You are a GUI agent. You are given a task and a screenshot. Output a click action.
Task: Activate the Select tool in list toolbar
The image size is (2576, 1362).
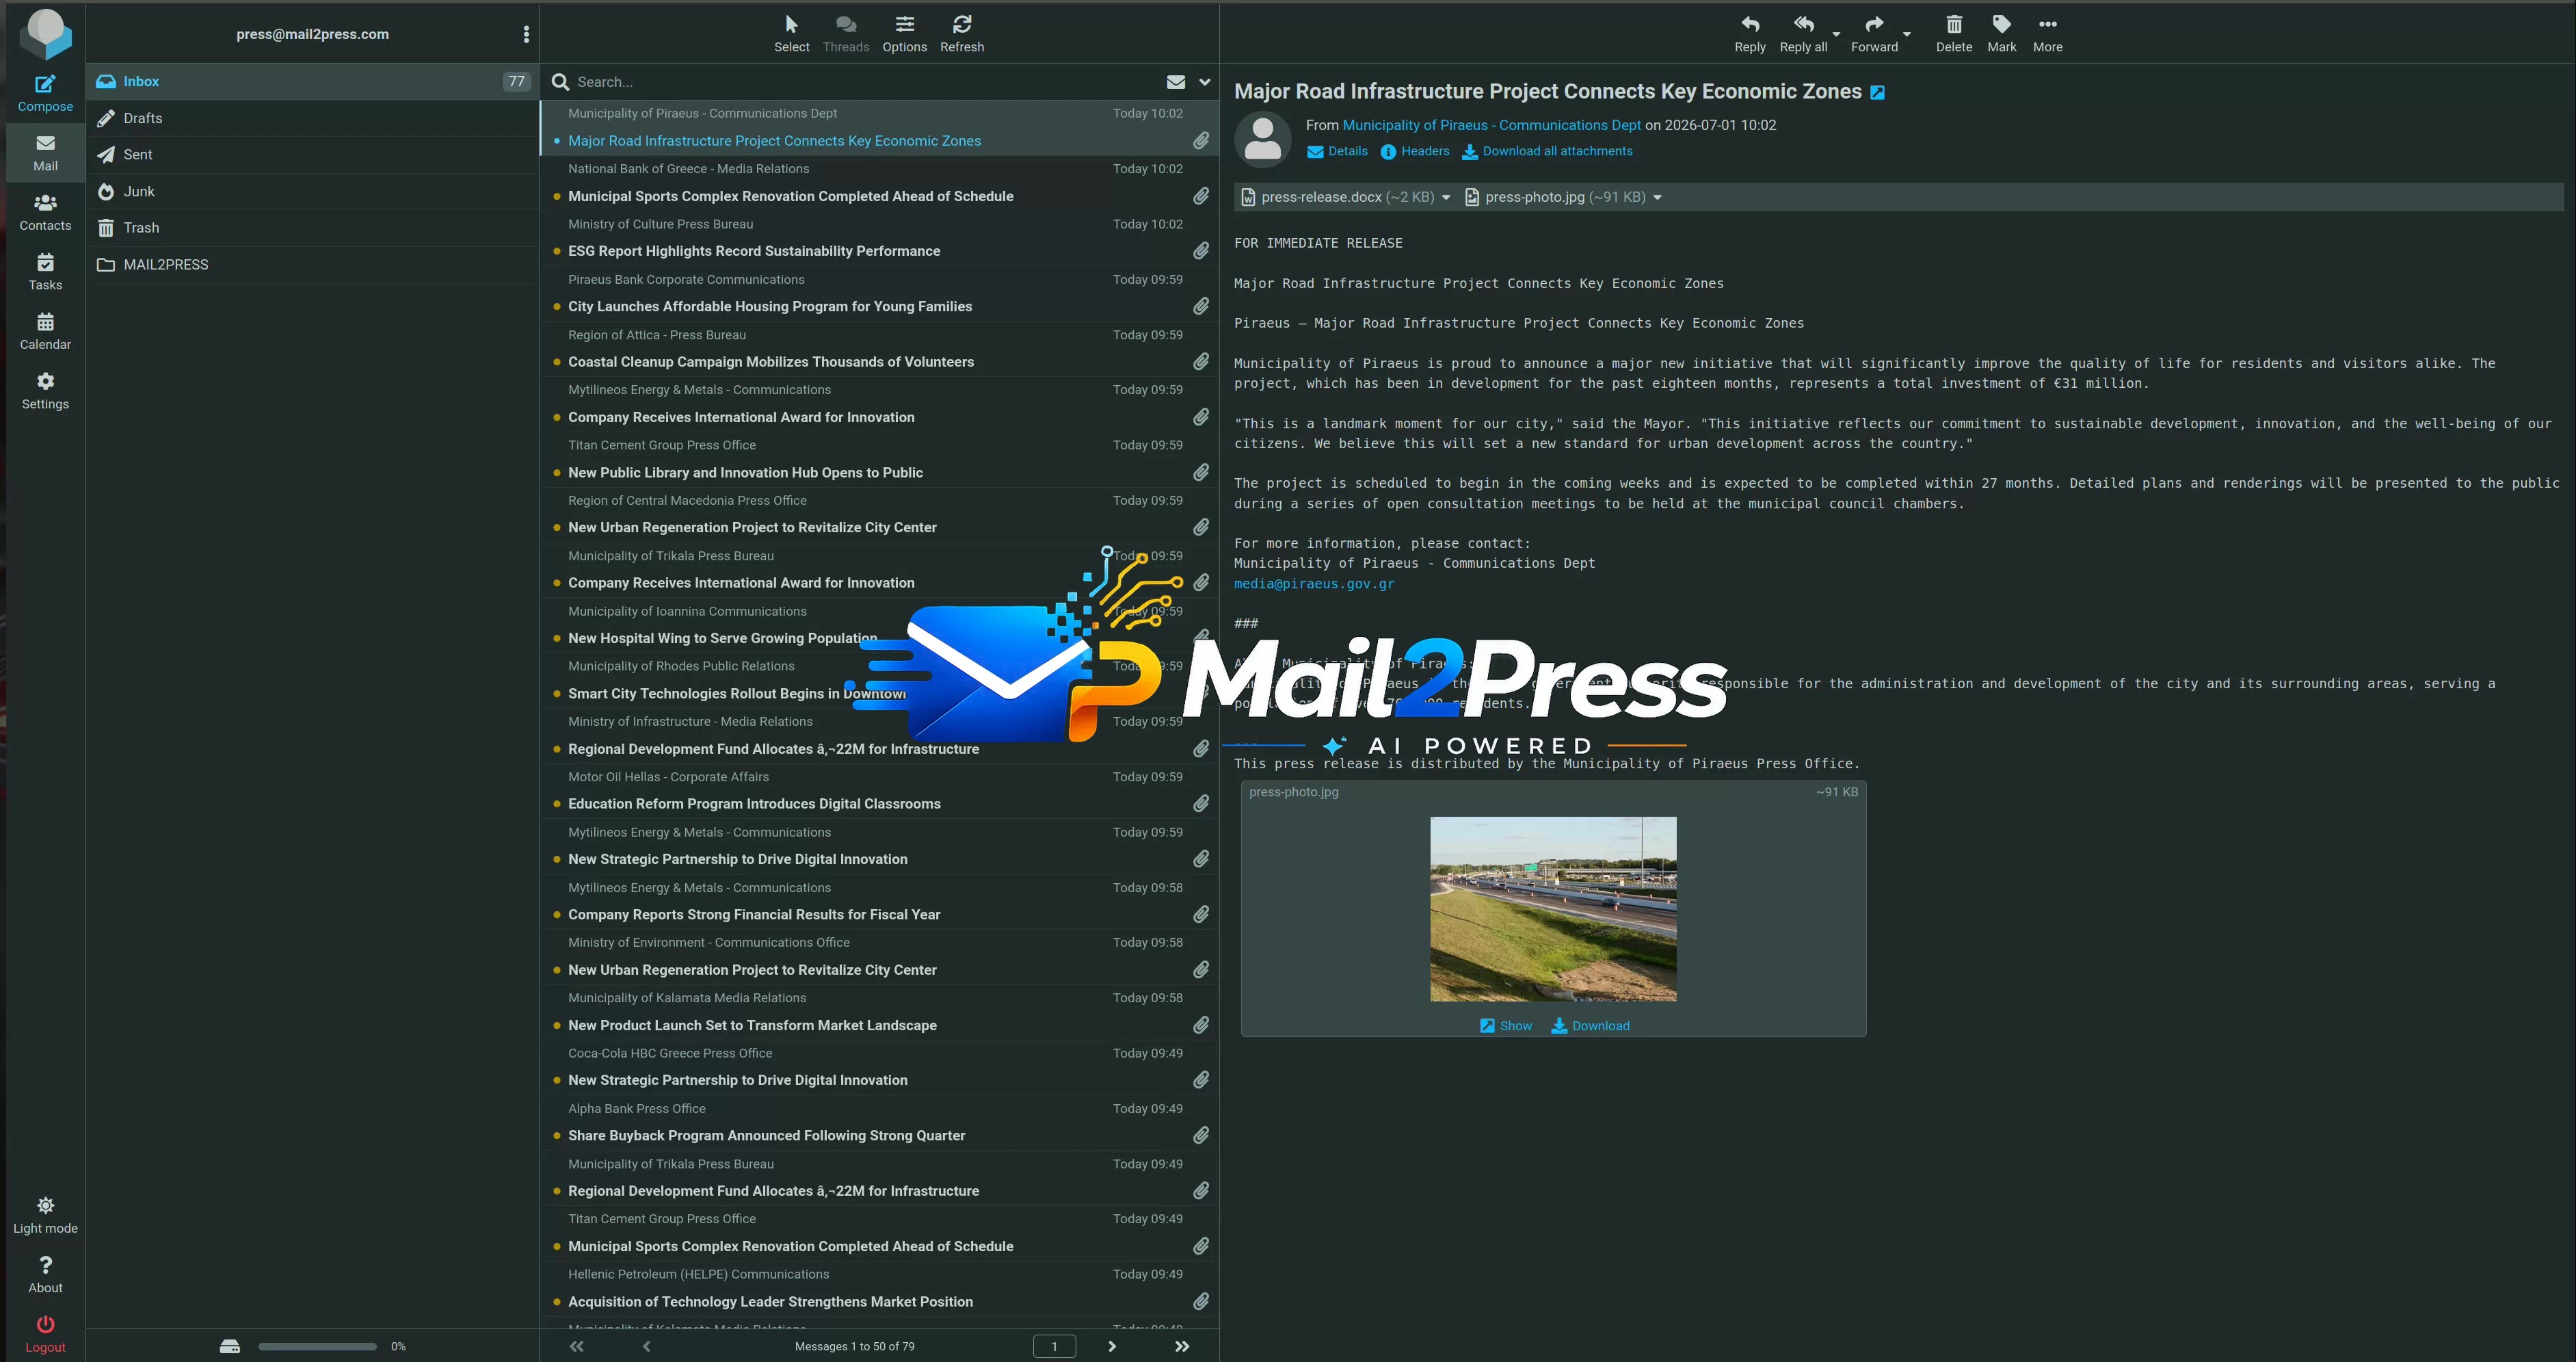[x=791, y=33]
